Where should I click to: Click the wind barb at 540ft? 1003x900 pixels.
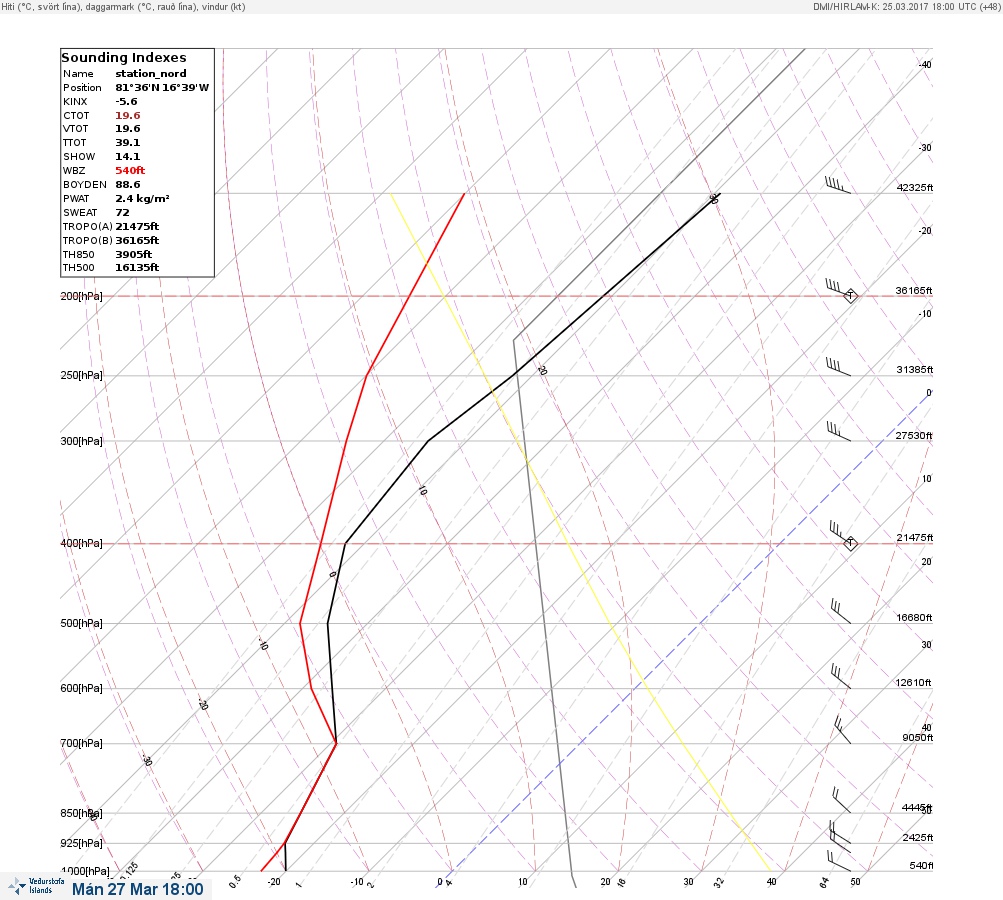tap(839, 861)
